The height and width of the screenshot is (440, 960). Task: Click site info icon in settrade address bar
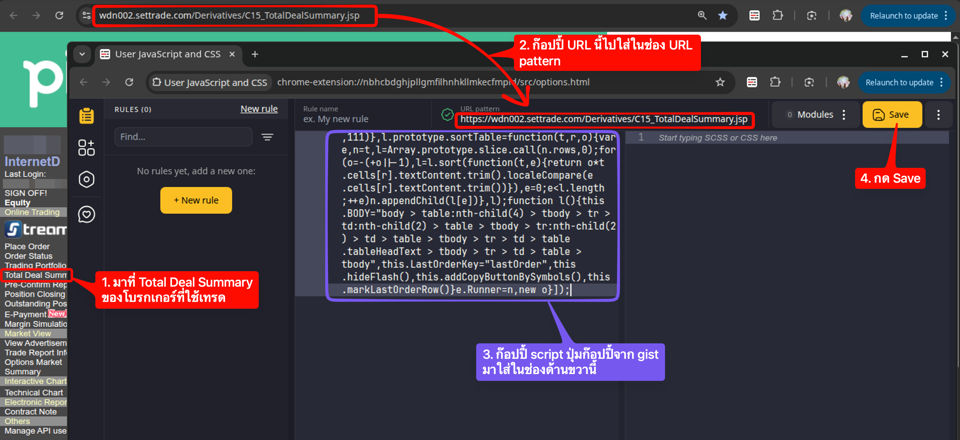(86, 15)
